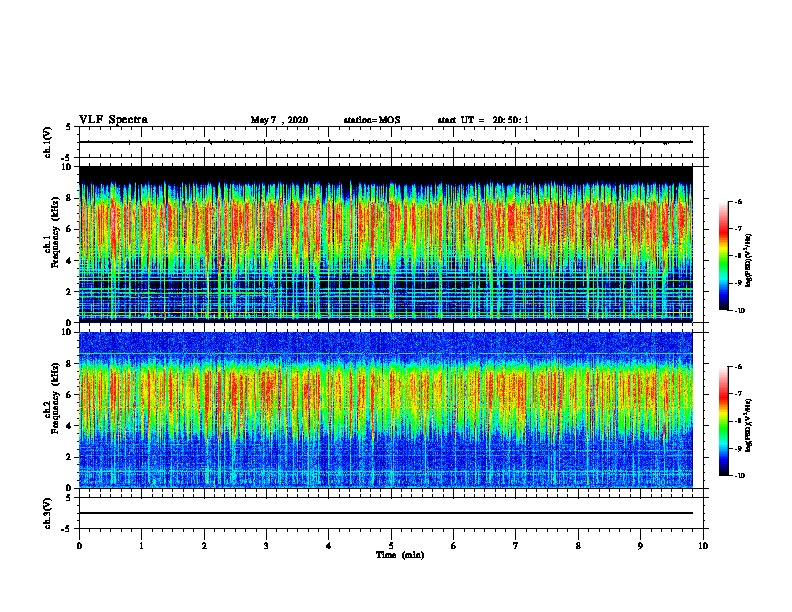Click the time axis tick label "4"
Screen dimensions: 792x612
[329, 546]
